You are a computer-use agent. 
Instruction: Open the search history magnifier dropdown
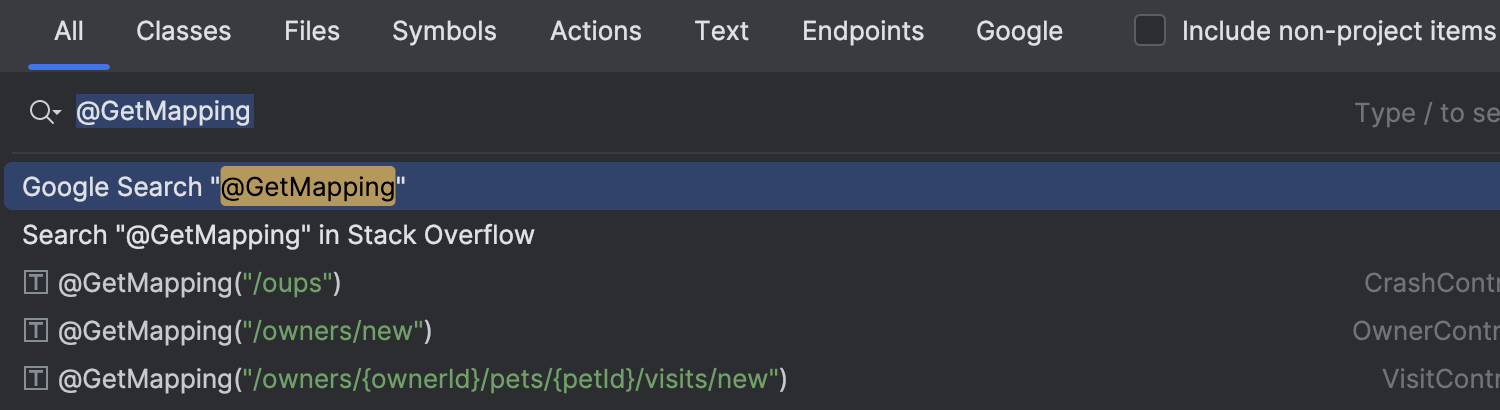point(45,112)
